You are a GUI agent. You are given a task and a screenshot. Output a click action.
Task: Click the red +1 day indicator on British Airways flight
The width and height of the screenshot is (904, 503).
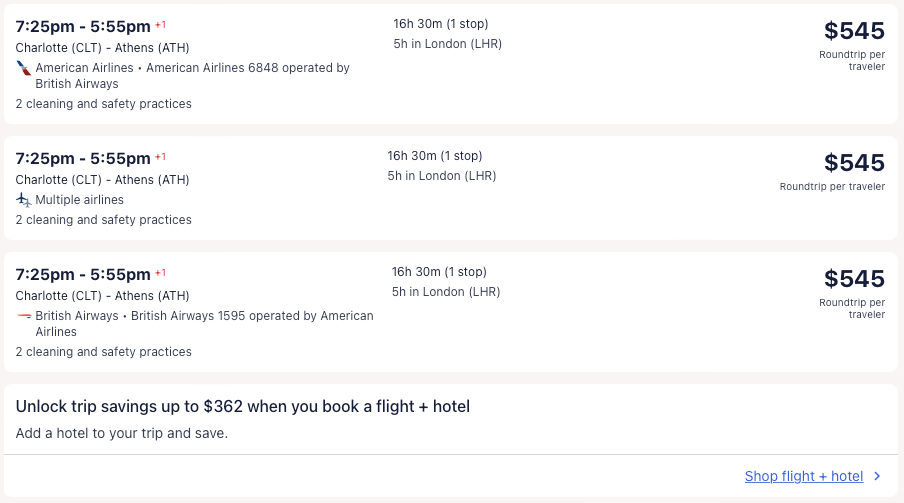(x=160, y=272)
